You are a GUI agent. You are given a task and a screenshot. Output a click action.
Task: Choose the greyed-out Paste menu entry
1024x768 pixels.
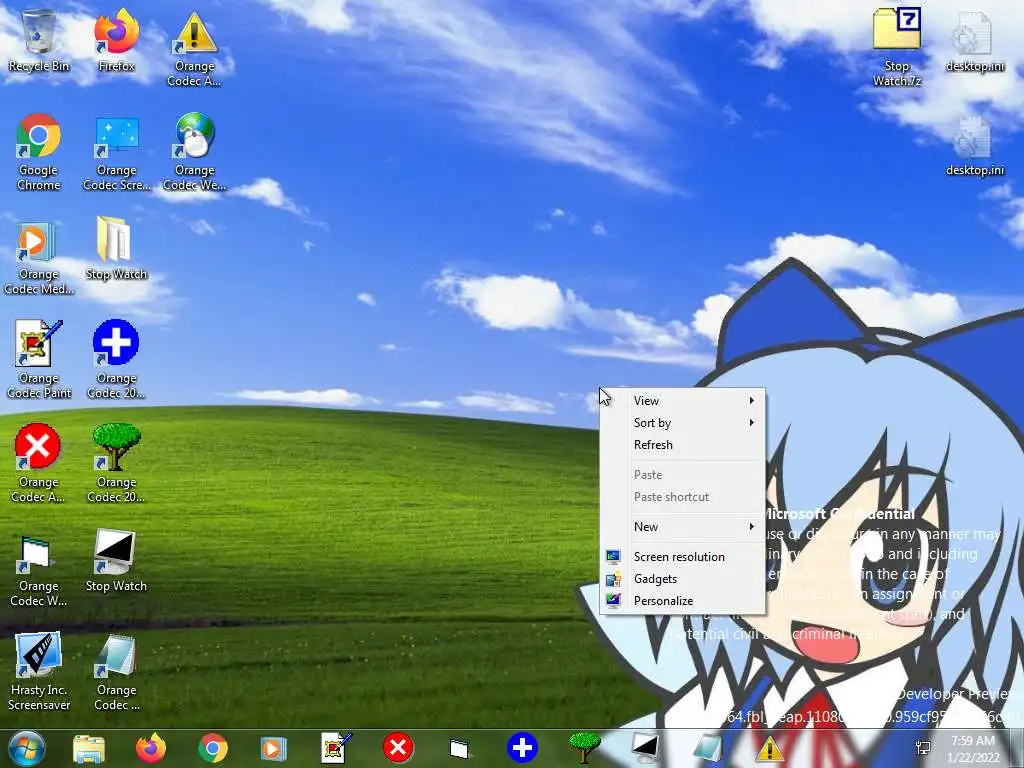click(x=682, y=475)
